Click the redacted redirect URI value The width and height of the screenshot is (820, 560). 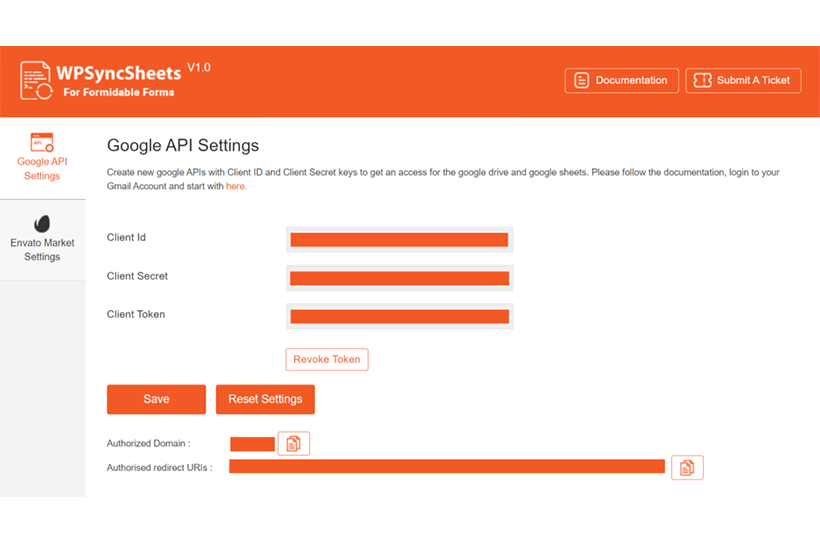pos(447,466)
